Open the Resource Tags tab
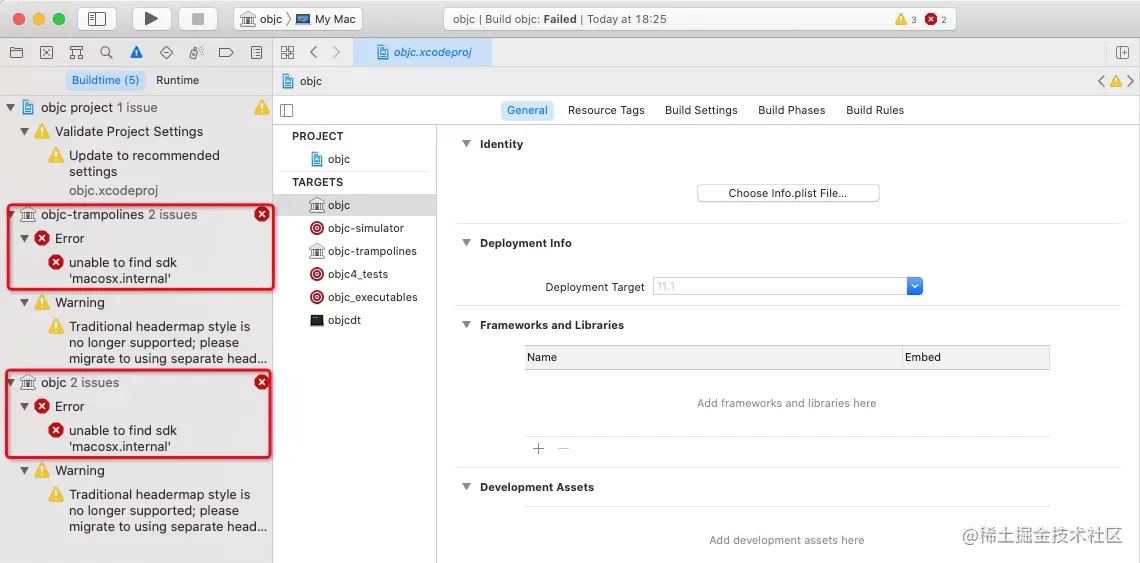Viewport: 1140px width, 563px height. [606, 111]
